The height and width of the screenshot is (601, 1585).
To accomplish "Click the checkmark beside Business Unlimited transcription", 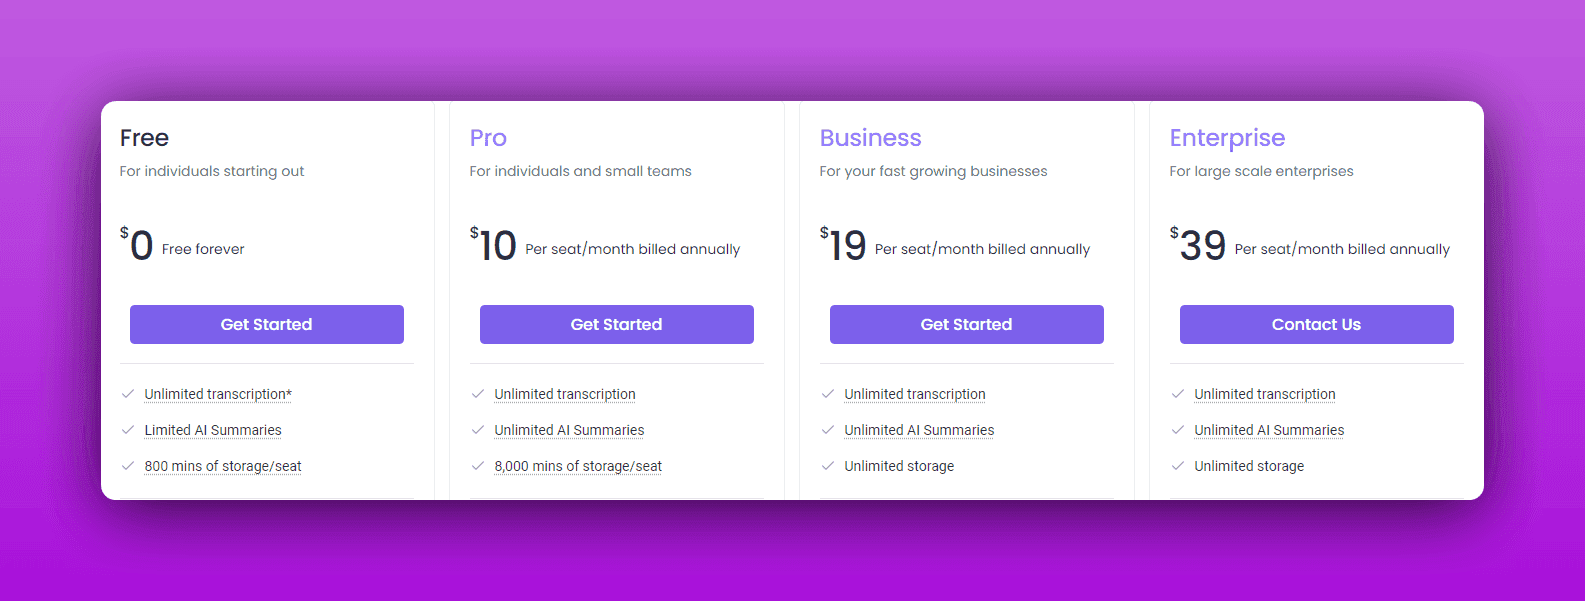I will [828, 394].
